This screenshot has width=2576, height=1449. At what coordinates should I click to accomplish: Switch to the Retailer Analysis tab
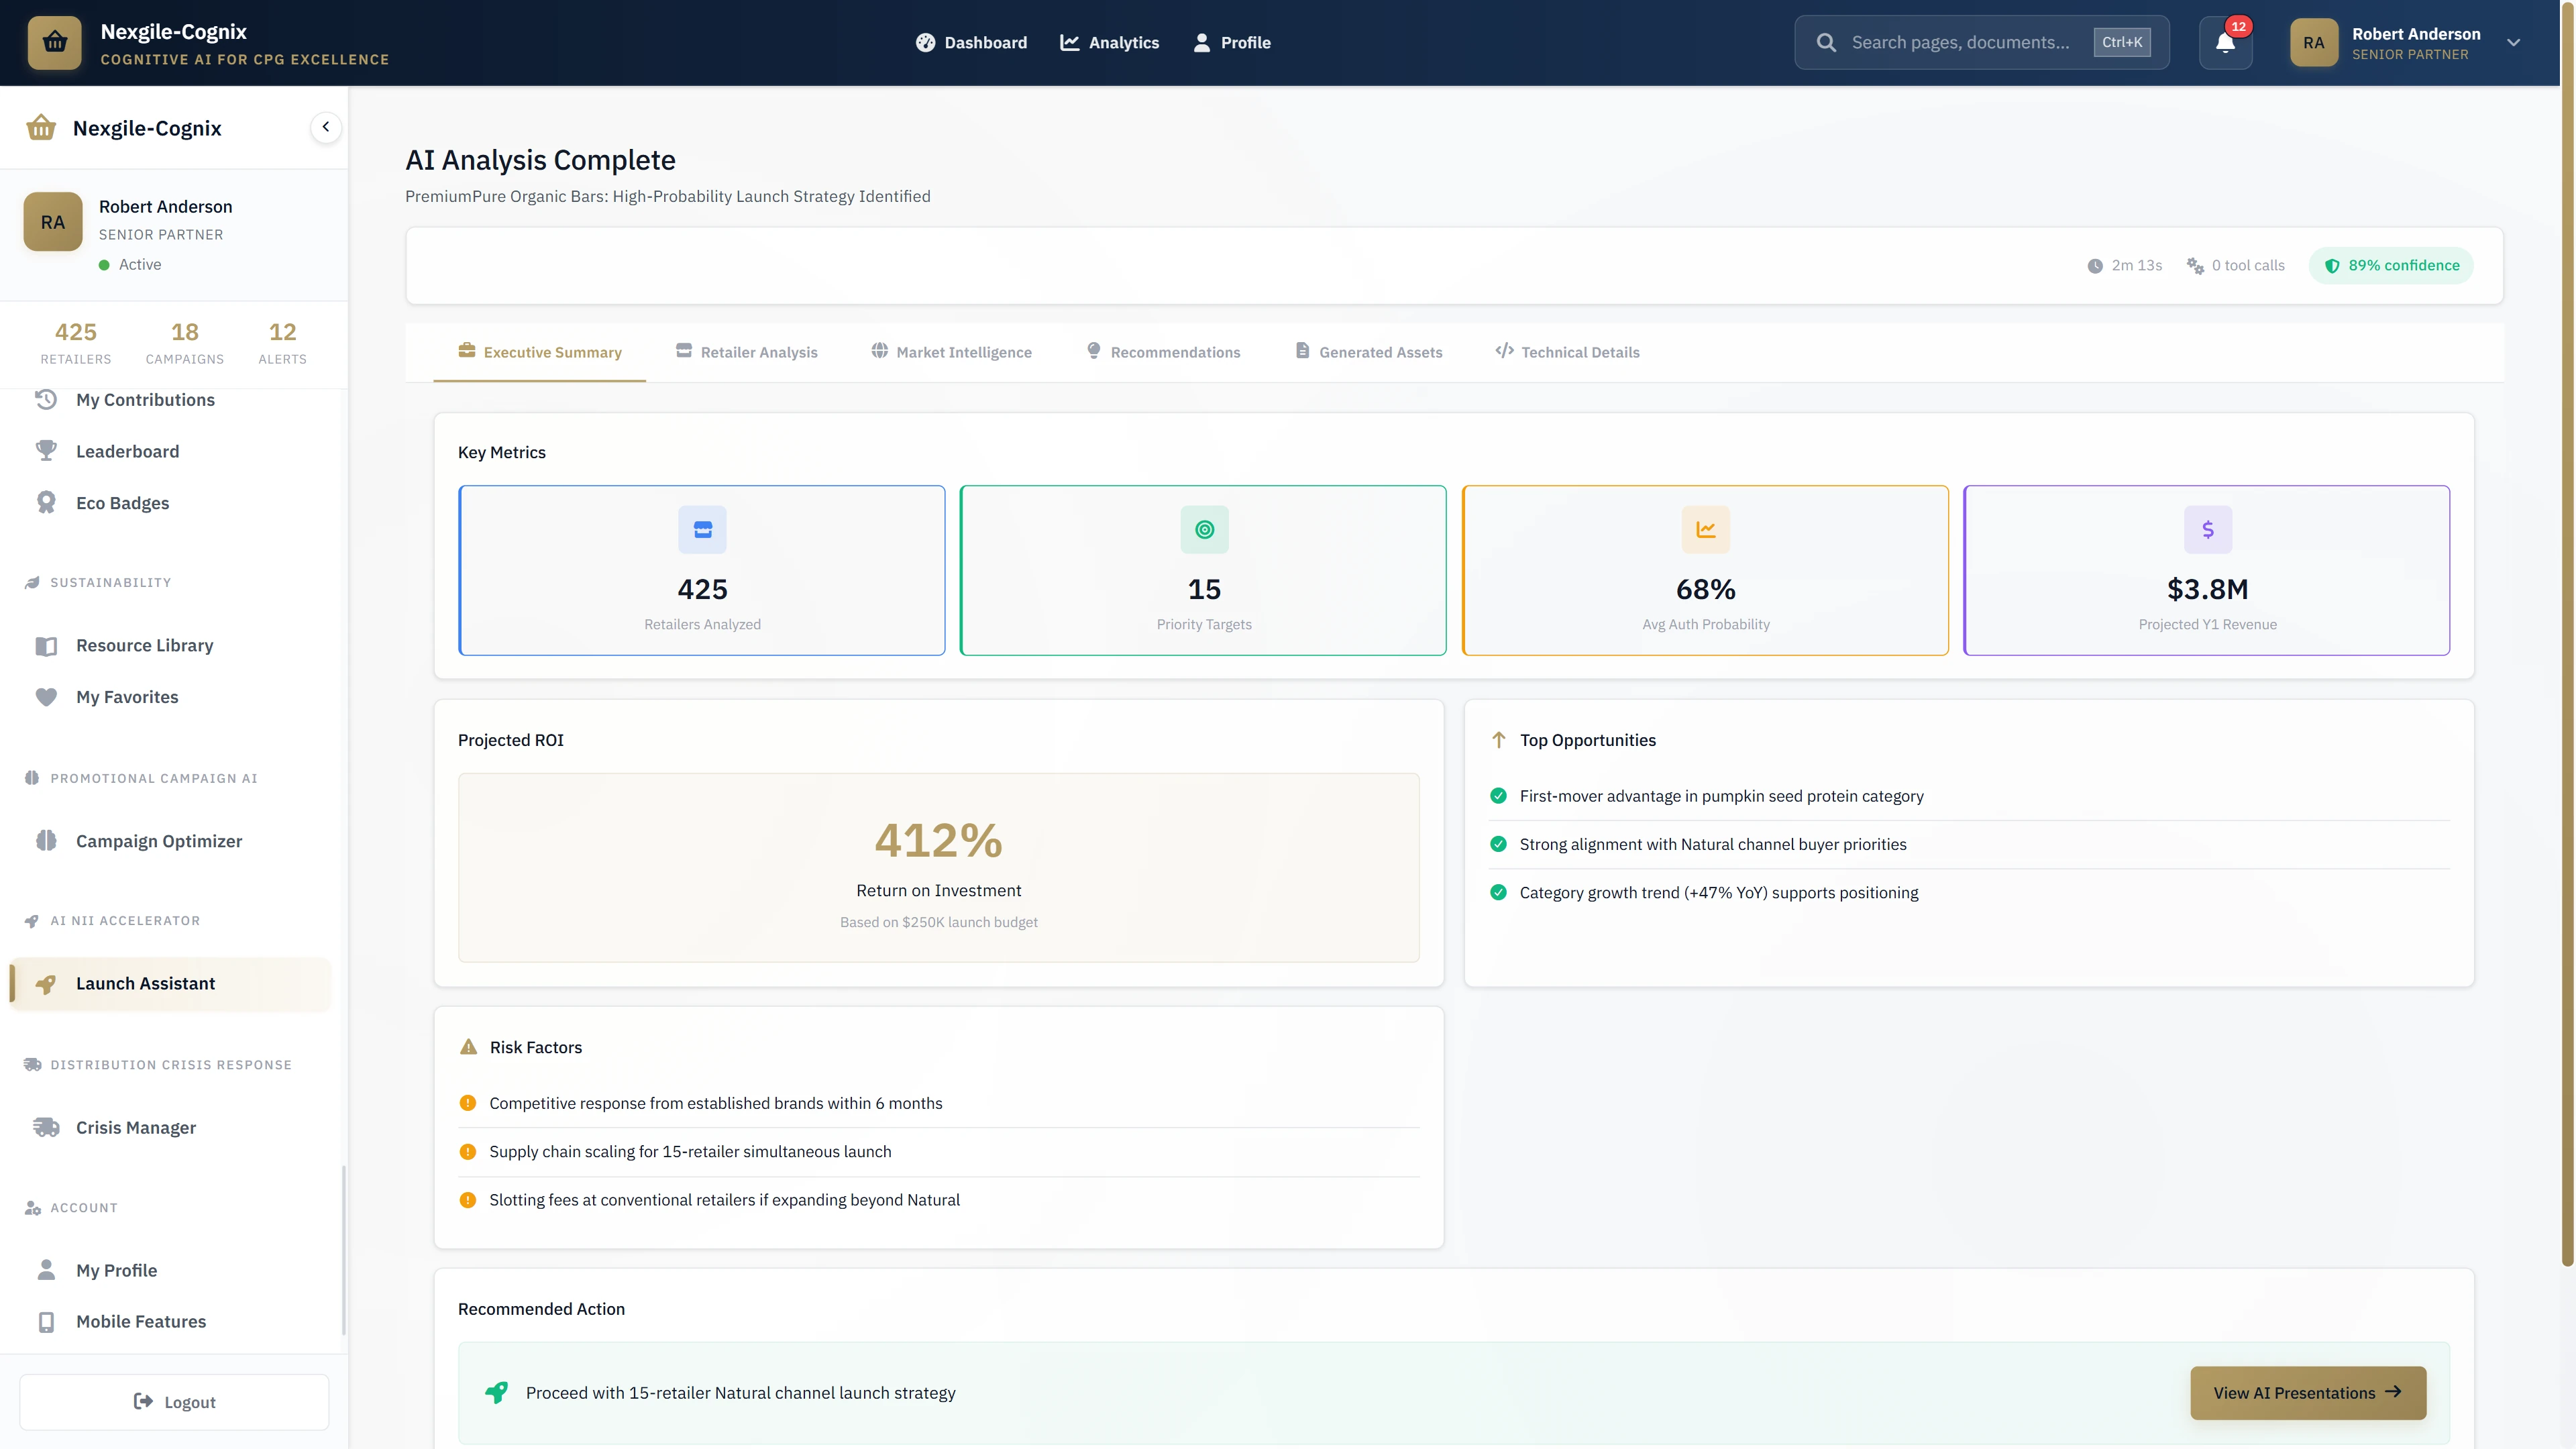pyautogui.click(x=746, y=352)
